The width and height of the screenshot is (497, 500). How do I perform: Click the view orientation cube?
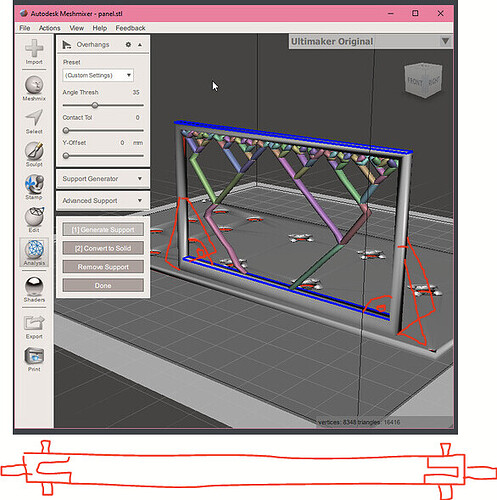(424, 80)
